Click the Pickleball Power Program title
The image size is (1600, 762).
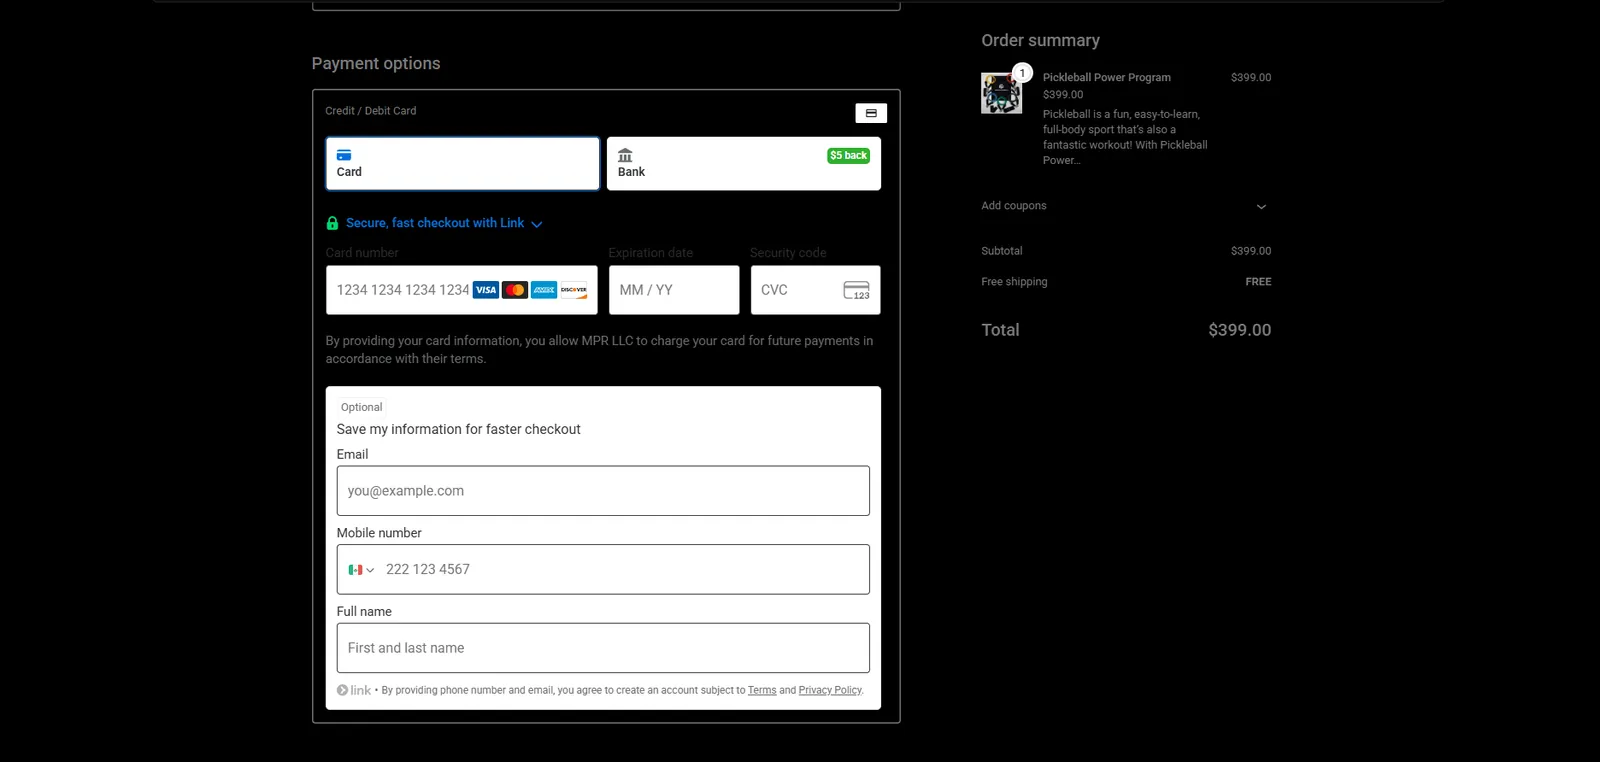point(1107,77)
